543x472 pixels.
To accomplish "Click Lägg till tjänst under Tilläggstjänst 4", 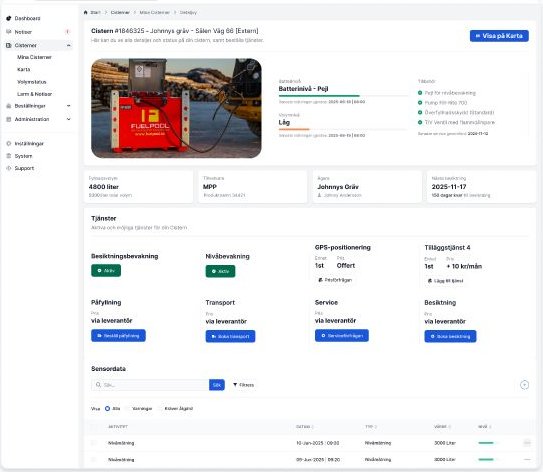I will (x=445, y=281).
